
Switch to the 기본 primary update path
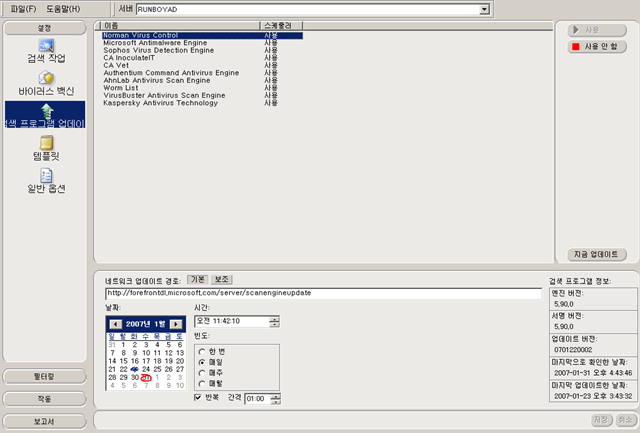coord(198,280)
